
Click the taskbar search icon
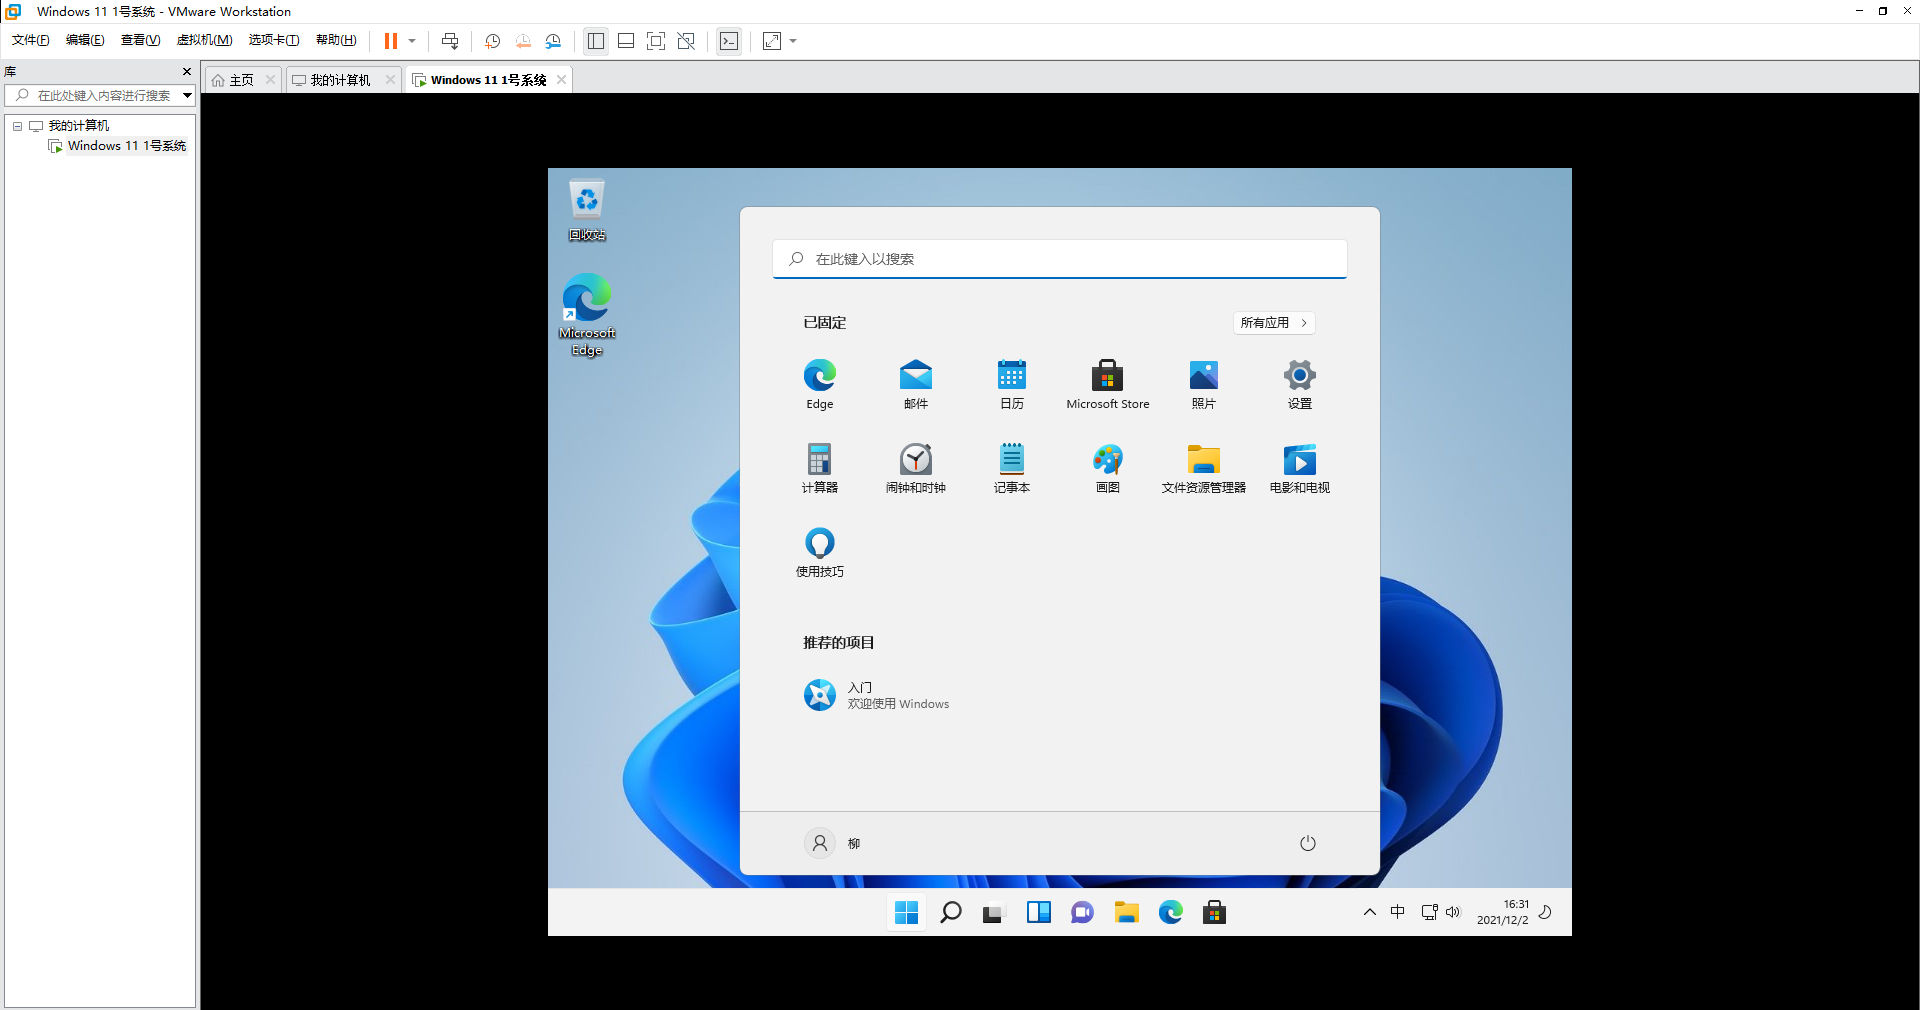point(951,912)
